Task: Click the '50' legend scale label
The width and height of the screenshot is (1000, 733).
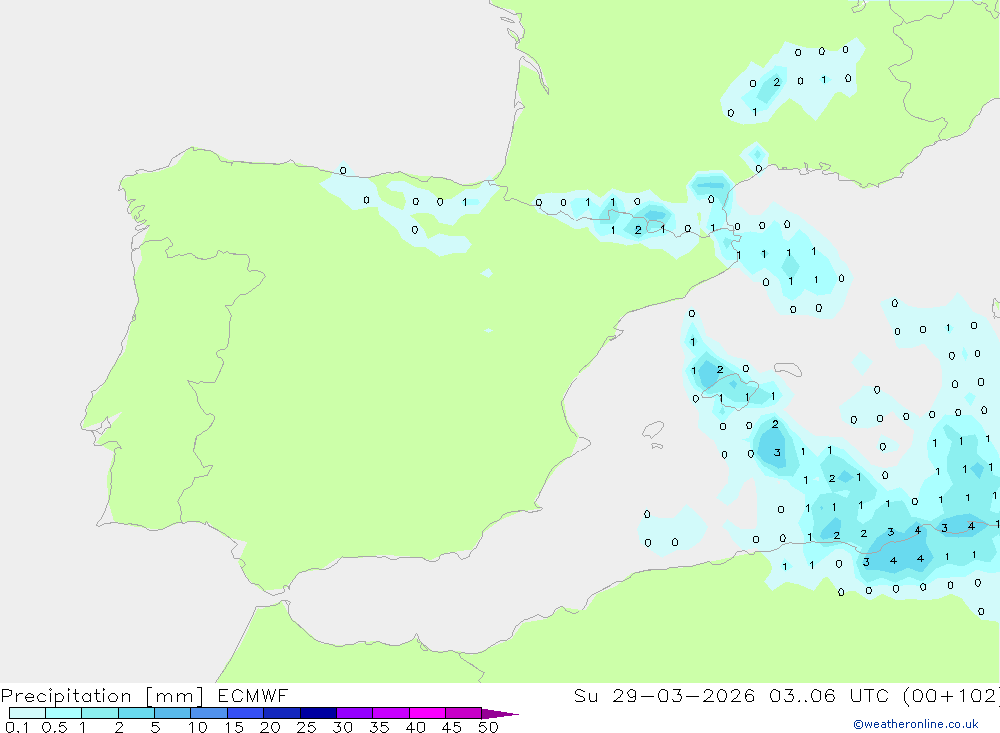Action: 488,727
